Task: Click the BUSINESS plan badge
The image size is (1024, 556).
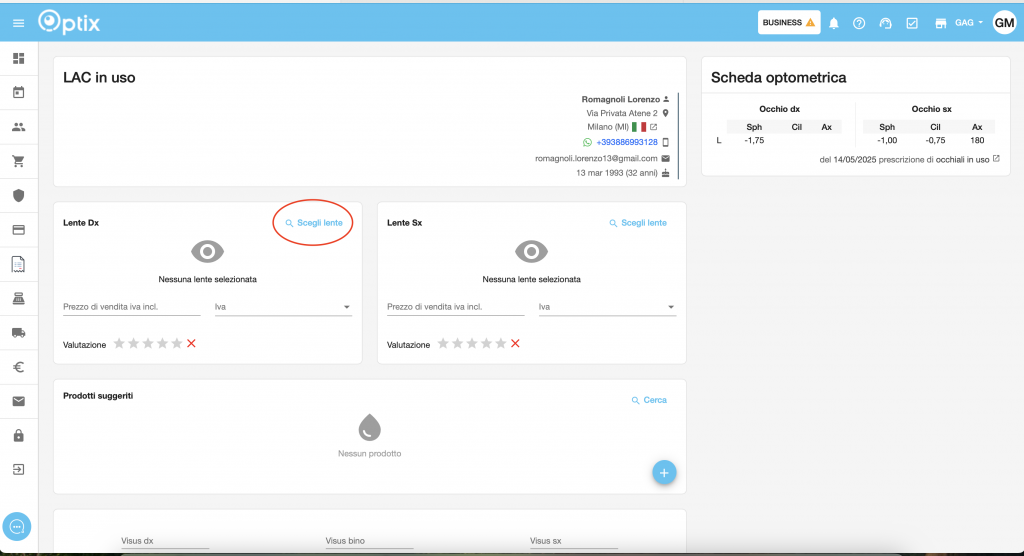Action: 789,23
